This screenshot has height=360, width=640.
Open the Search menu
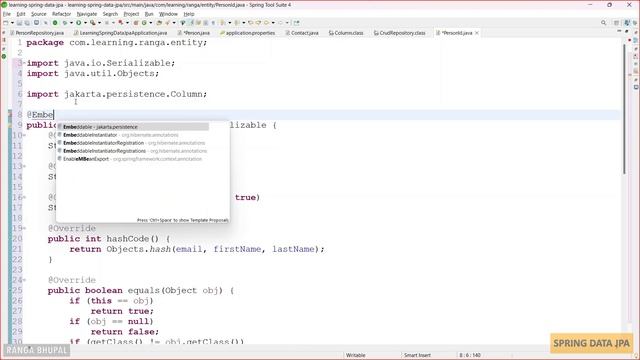tap(110, 14)
